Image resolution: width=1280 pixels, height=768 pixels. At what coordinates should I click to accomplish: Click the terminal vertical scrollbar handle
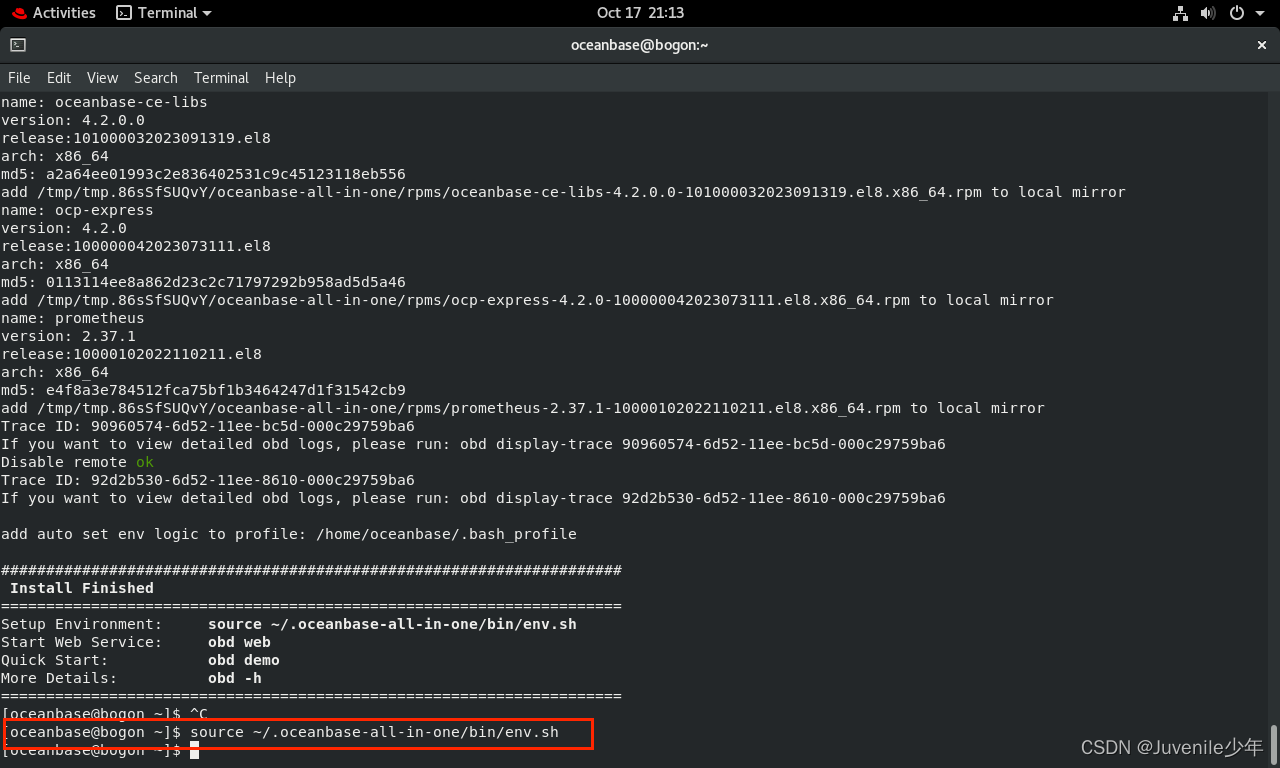click(x=1273, y=744)
